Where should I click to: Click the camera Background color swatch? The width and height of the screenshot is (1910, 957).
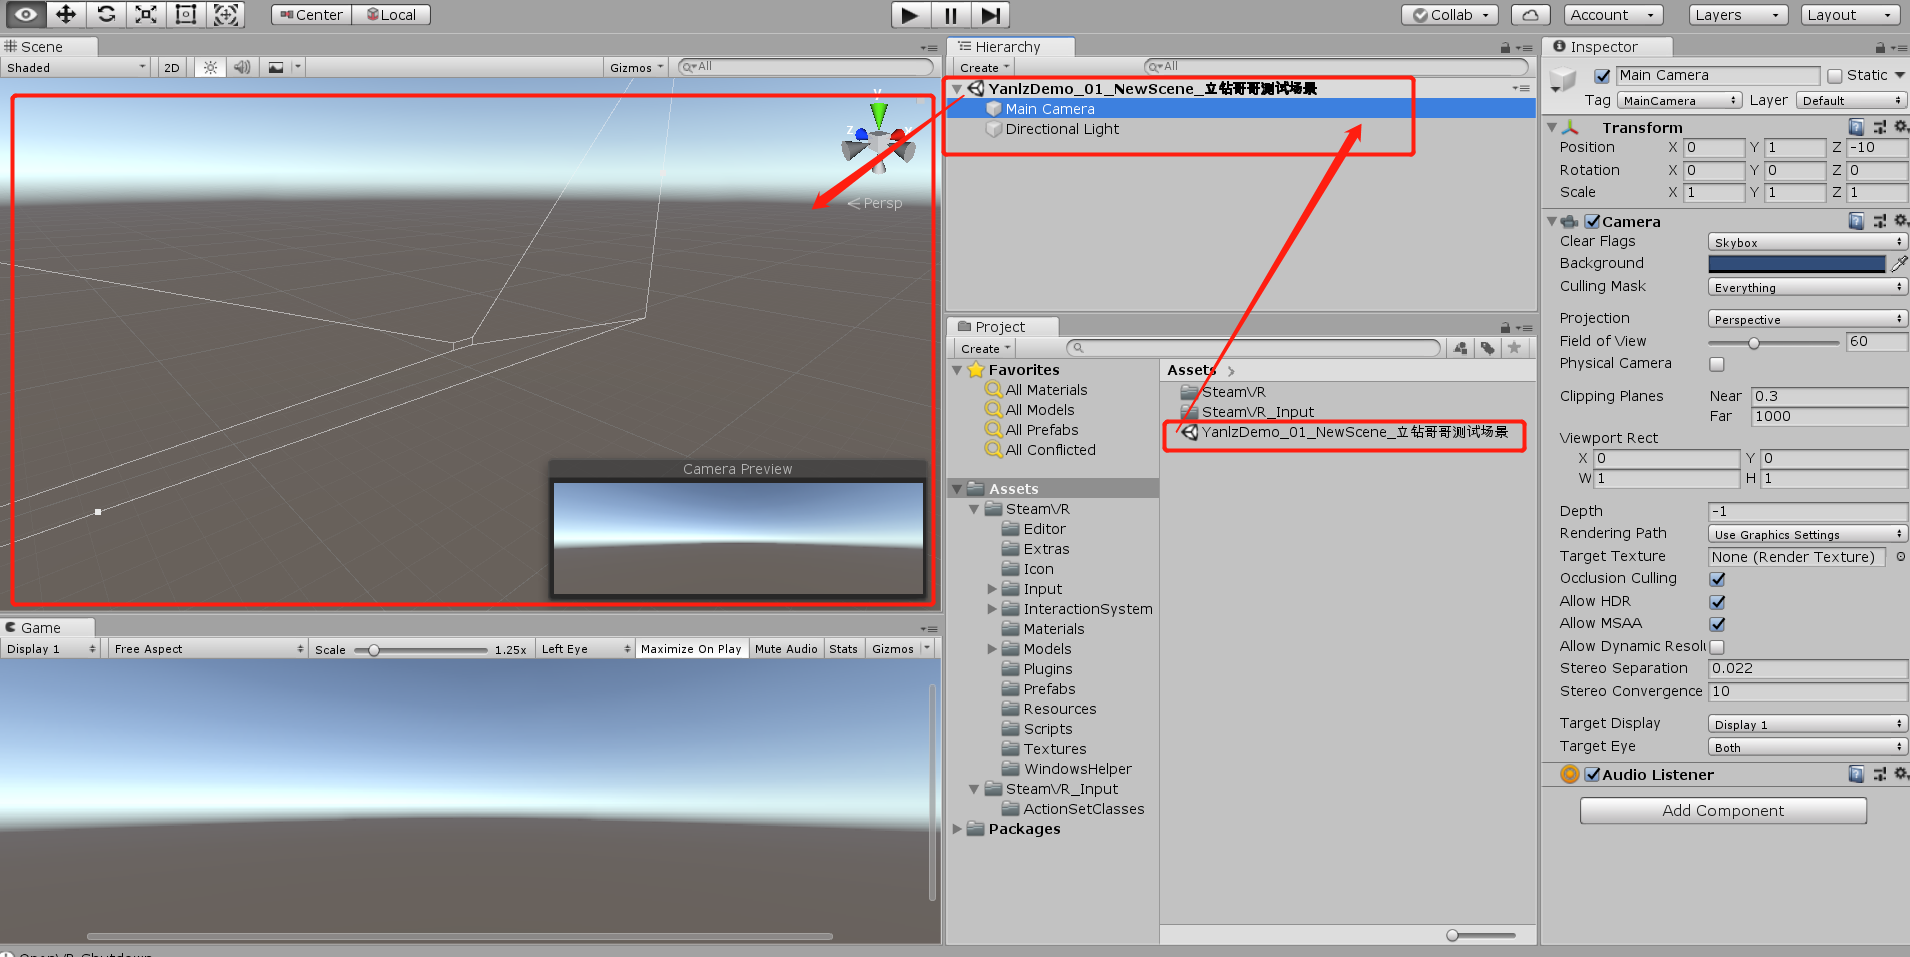tap(1795, 263)
